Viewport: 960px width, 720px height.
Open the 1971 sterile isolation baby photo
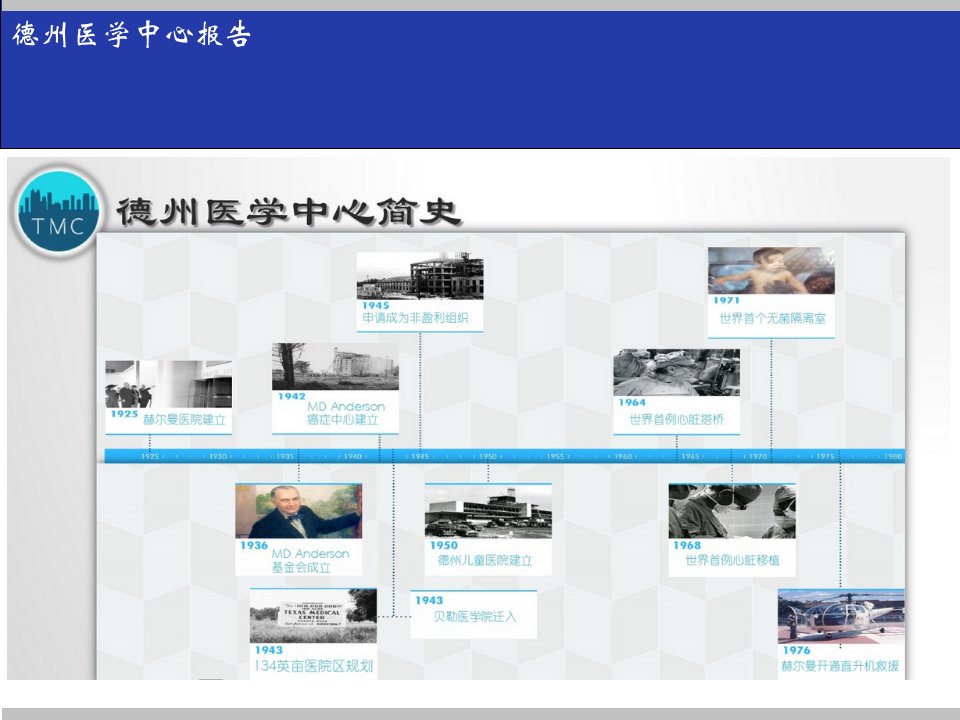tap(771, 271)
